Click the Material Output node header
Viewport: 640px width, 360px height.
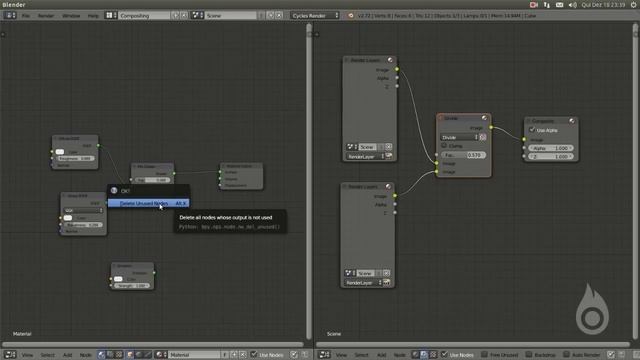click(241, 166)
